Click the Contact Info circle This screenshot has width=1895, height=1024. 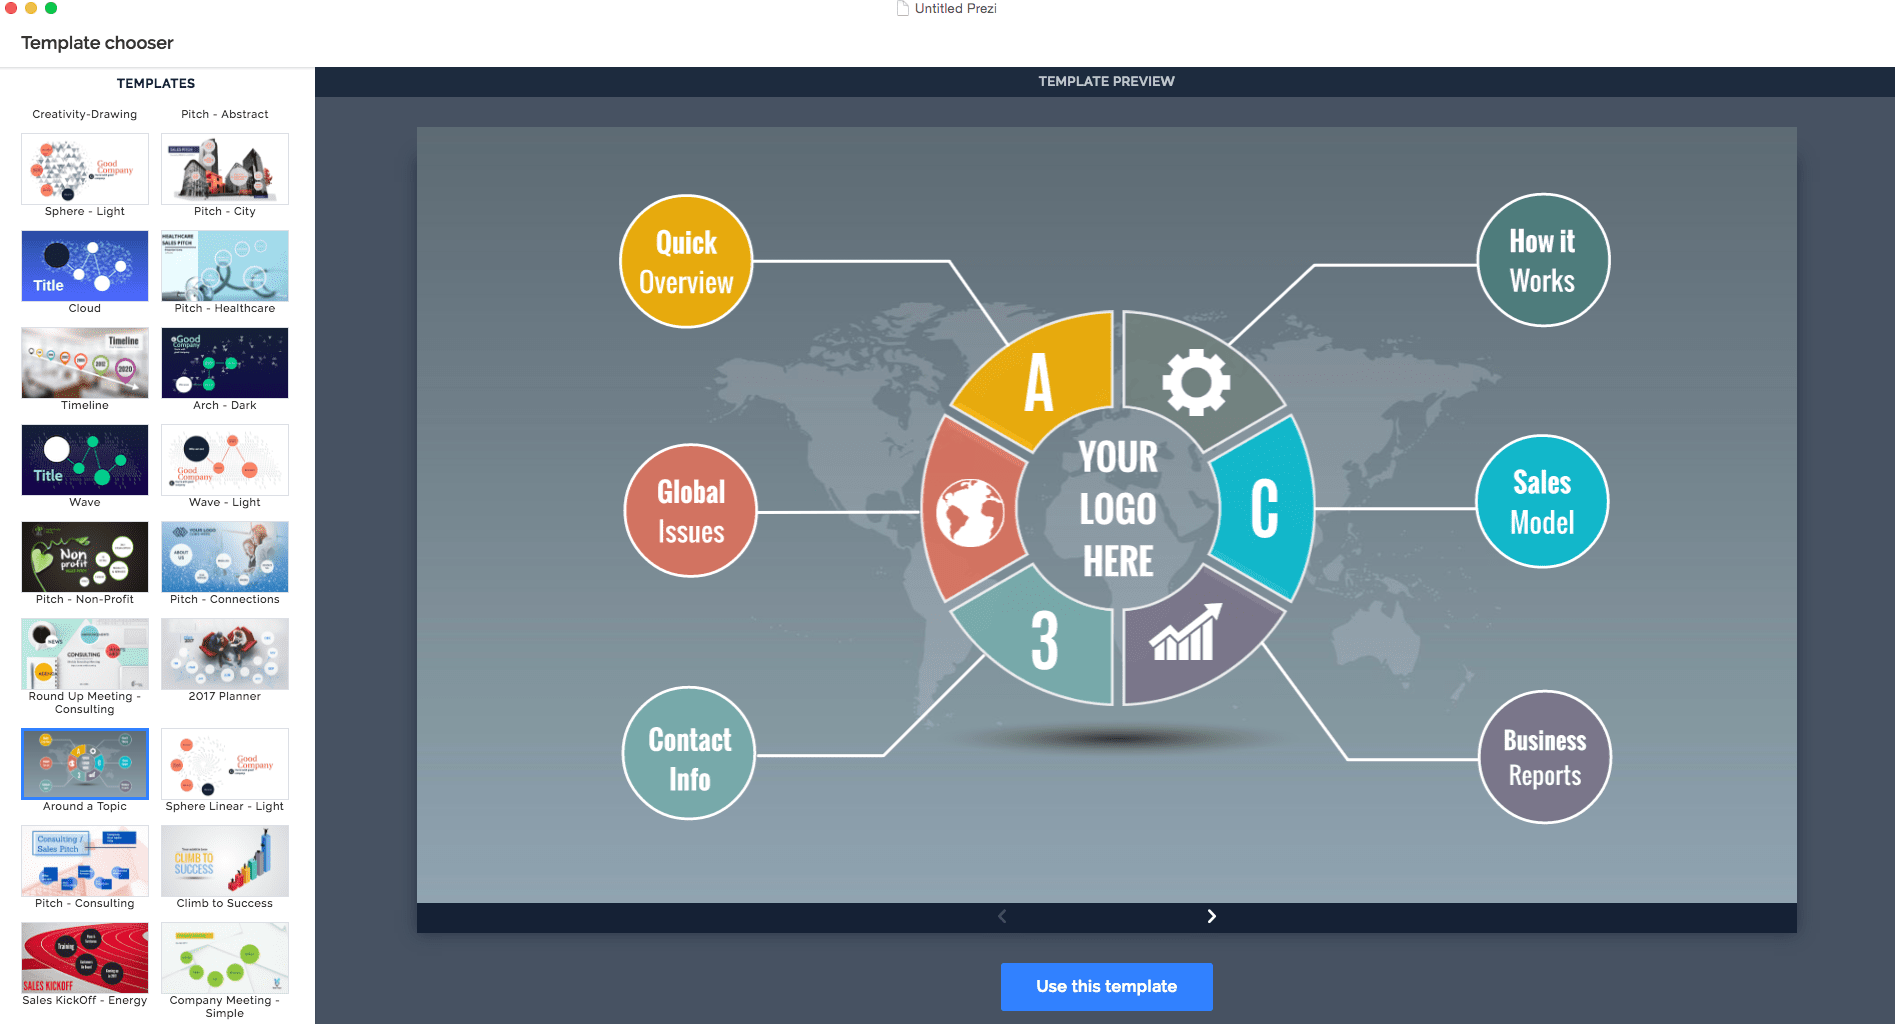click(688, 753)
